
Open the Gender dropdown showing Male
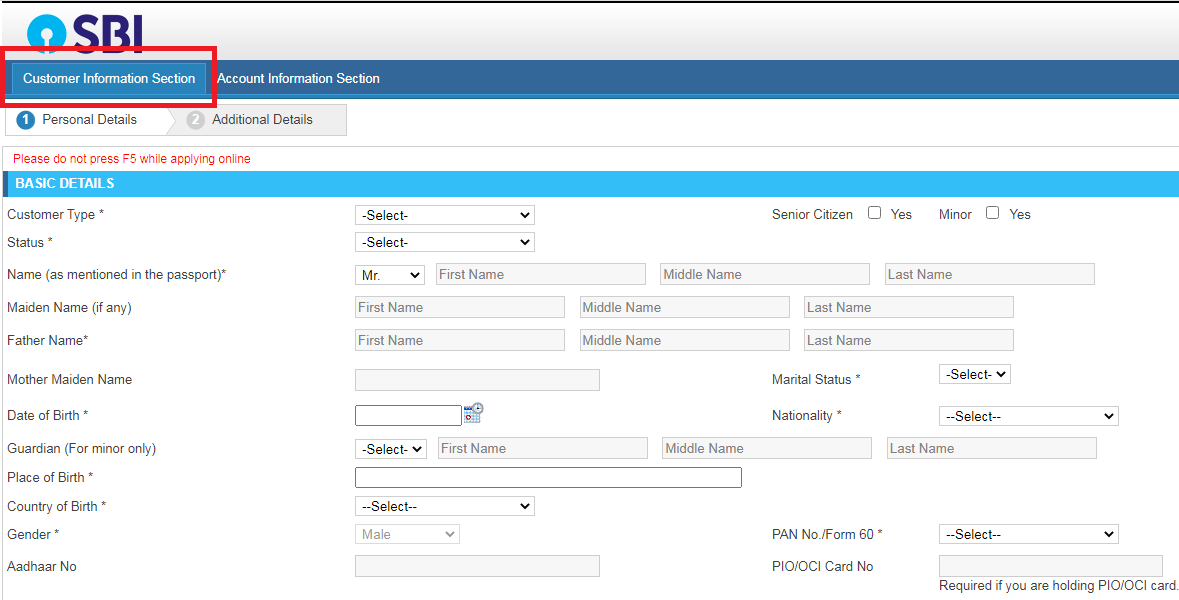point(407,534)
